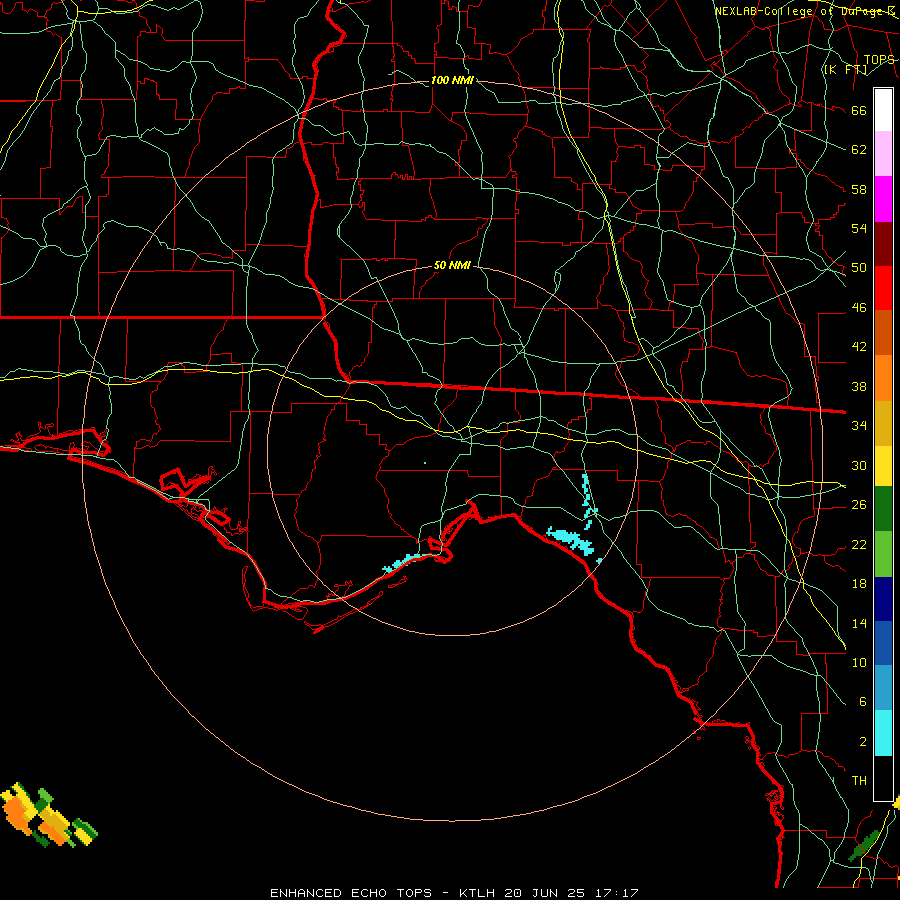Click the light pink legend swatch near 62
This screenshot has width=900, height=900.
click(883, 154)
